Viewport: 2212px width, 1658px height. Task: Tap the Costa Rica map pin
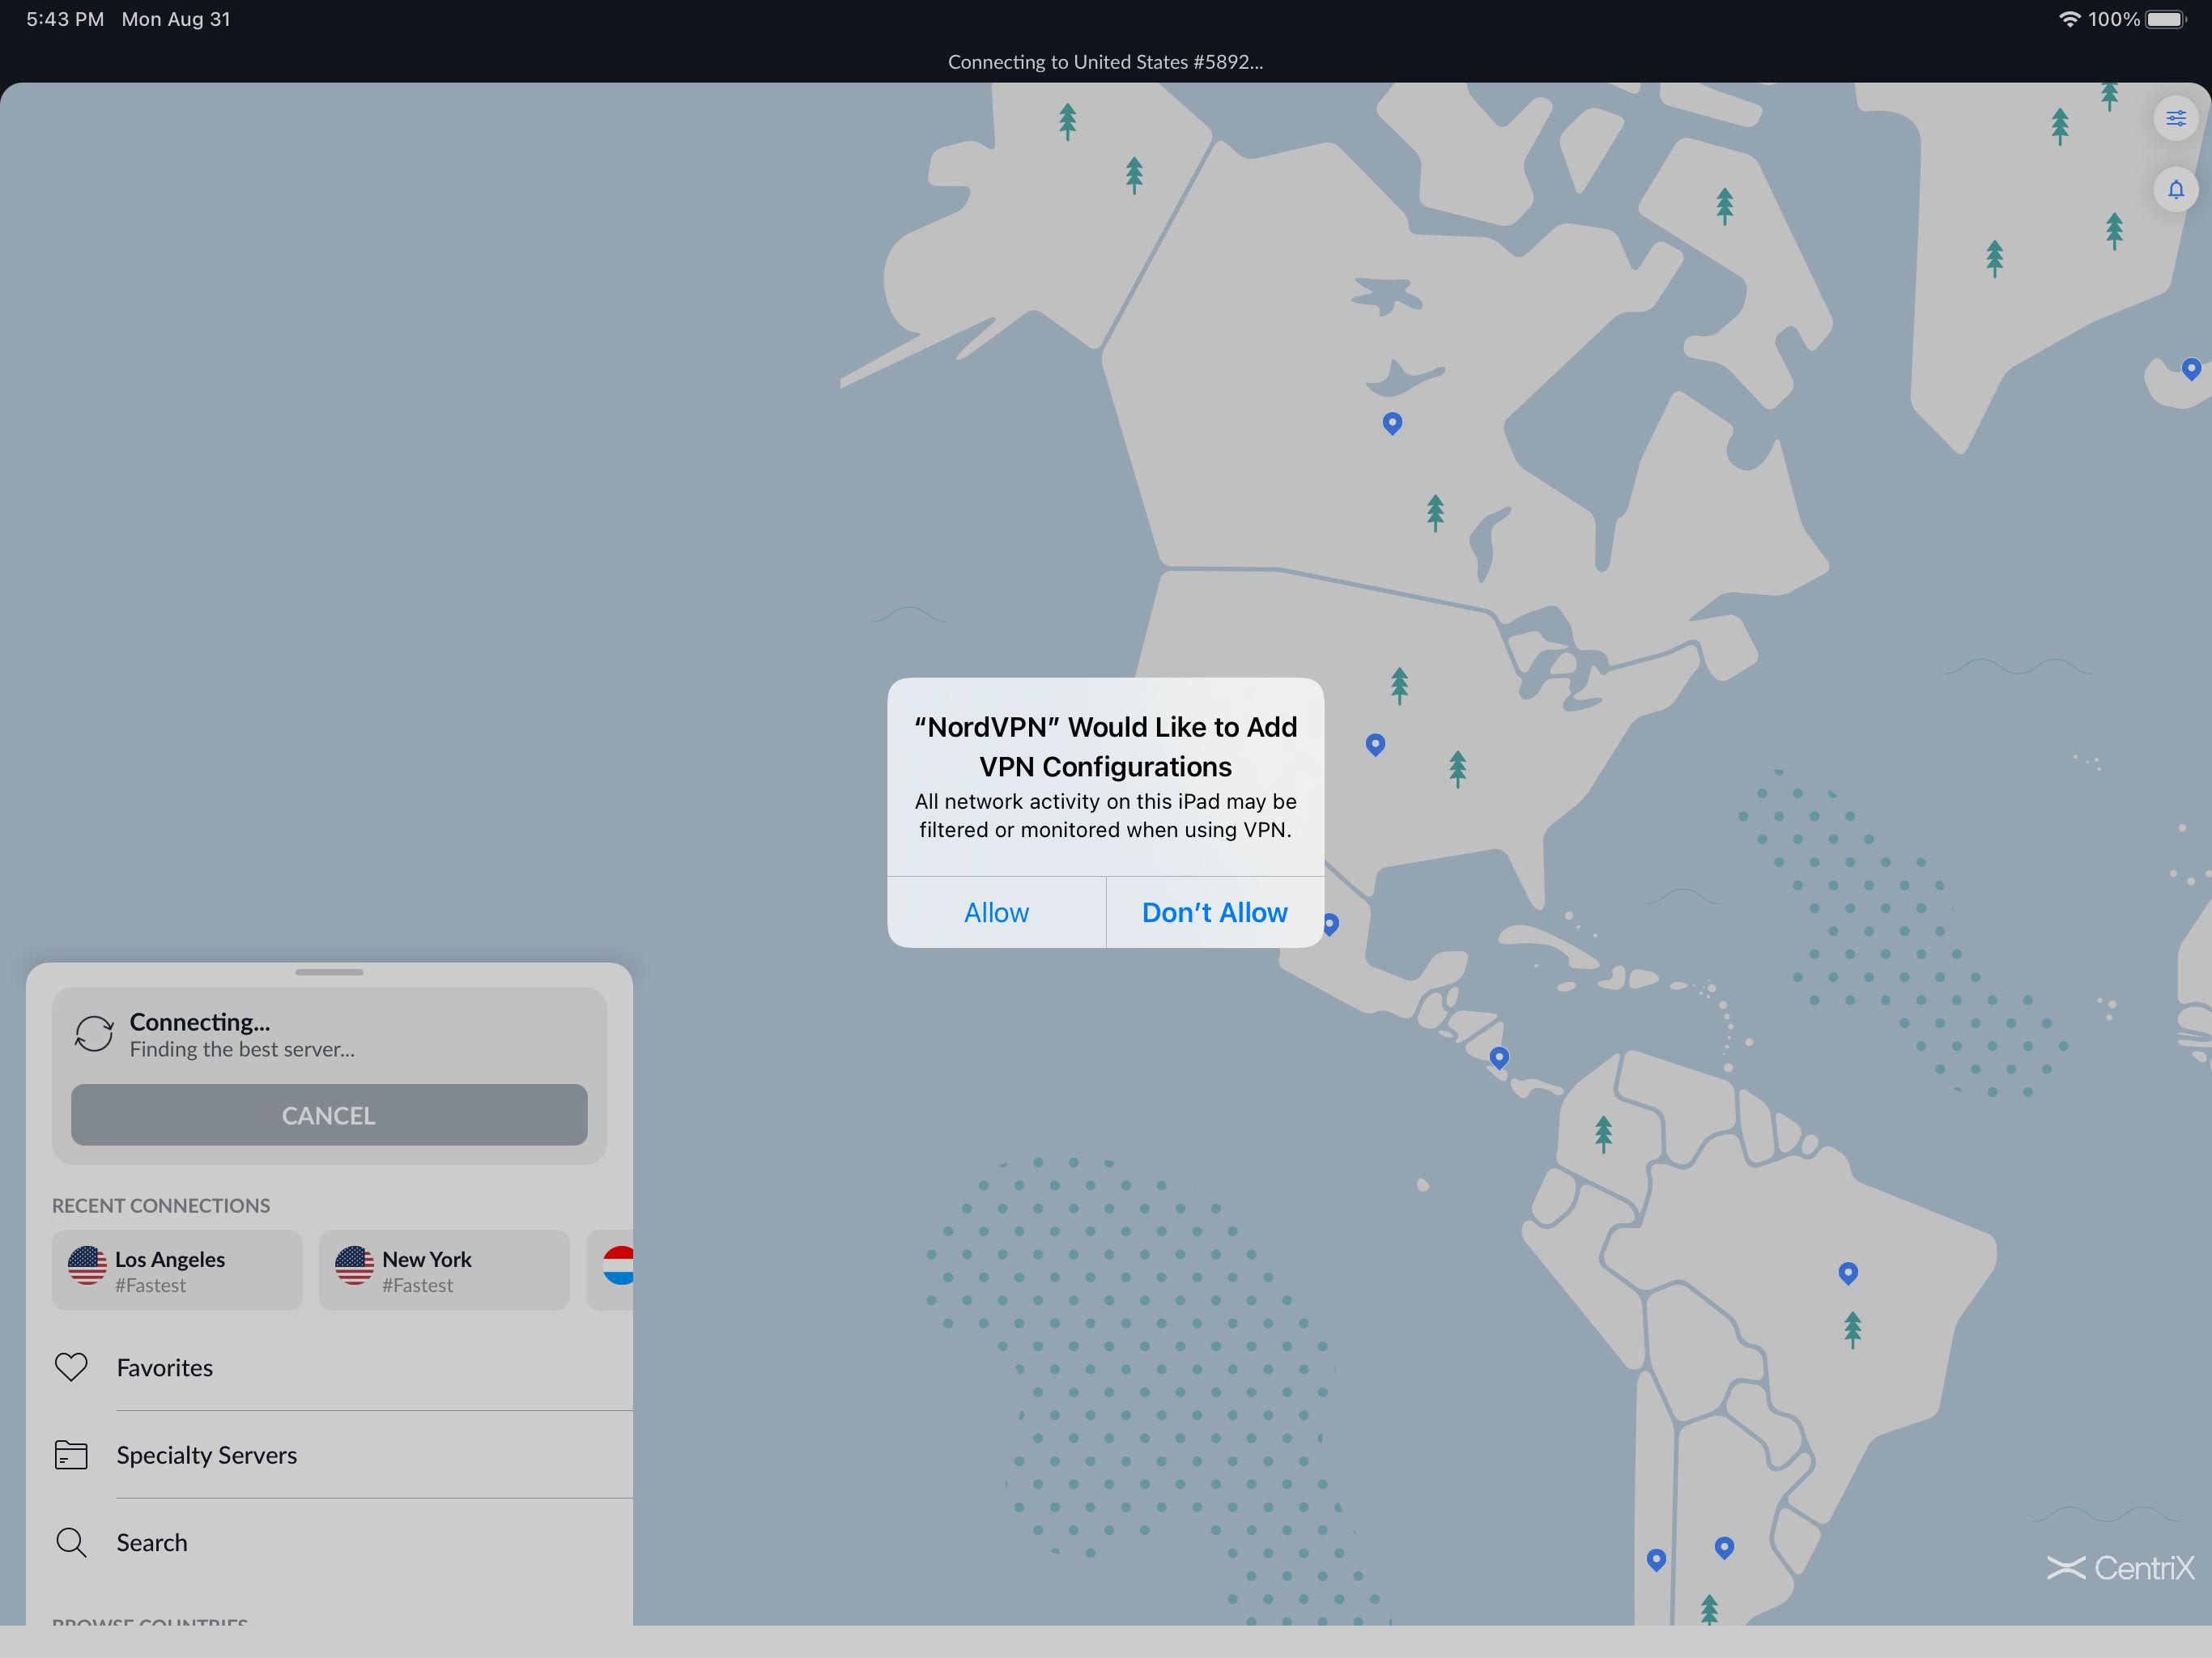pos(1498,1056)
